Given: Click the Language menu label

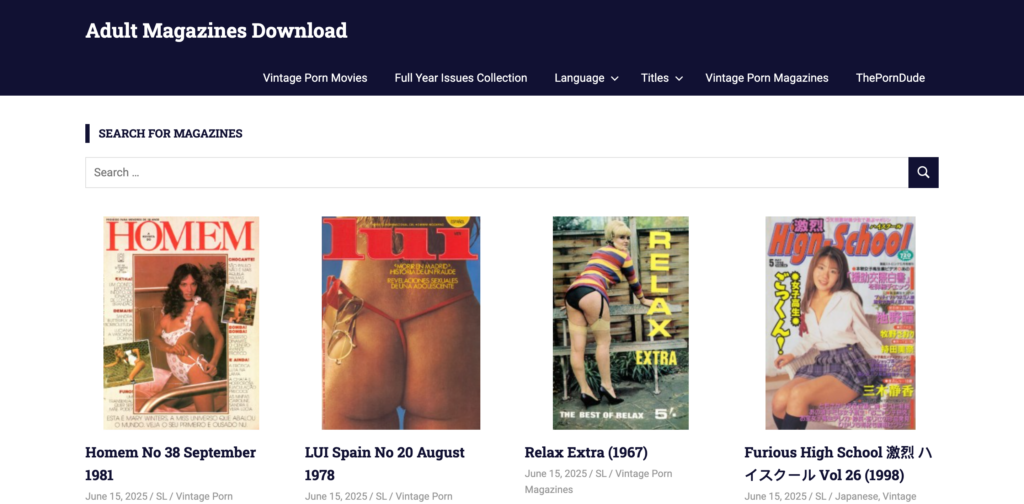Looking at the screenshot, I should 579,78.
